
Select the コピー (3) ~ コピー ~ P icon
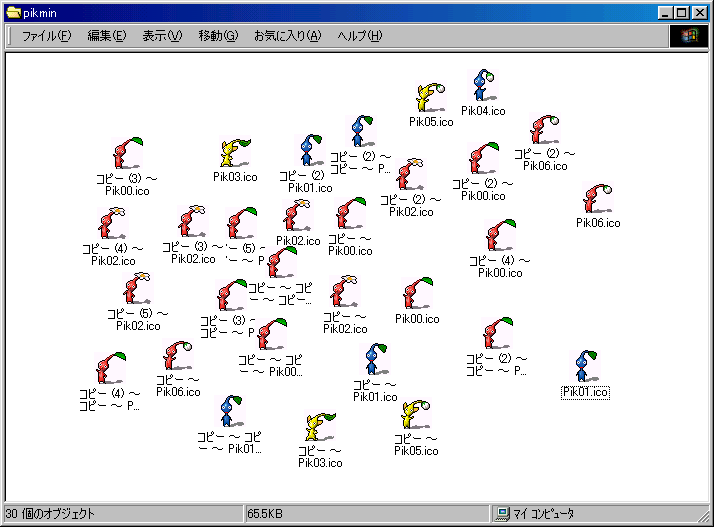click(x=231, y=295)
